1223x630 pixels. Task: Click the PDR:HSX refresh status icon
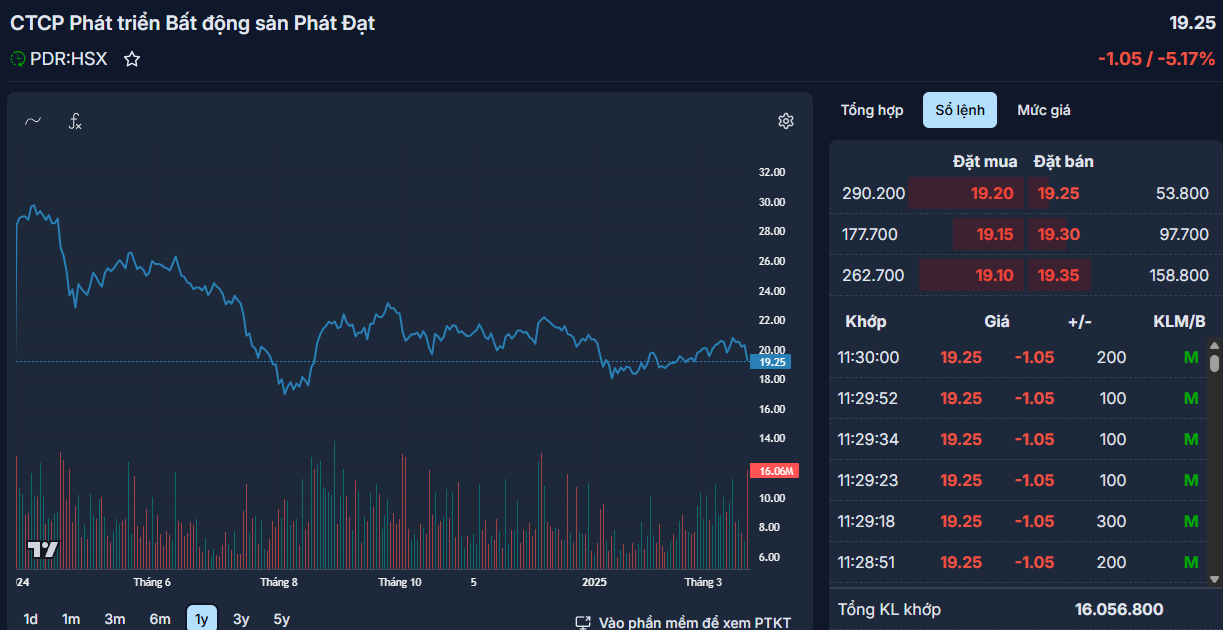pyautogui.click(x=18, y=59)
